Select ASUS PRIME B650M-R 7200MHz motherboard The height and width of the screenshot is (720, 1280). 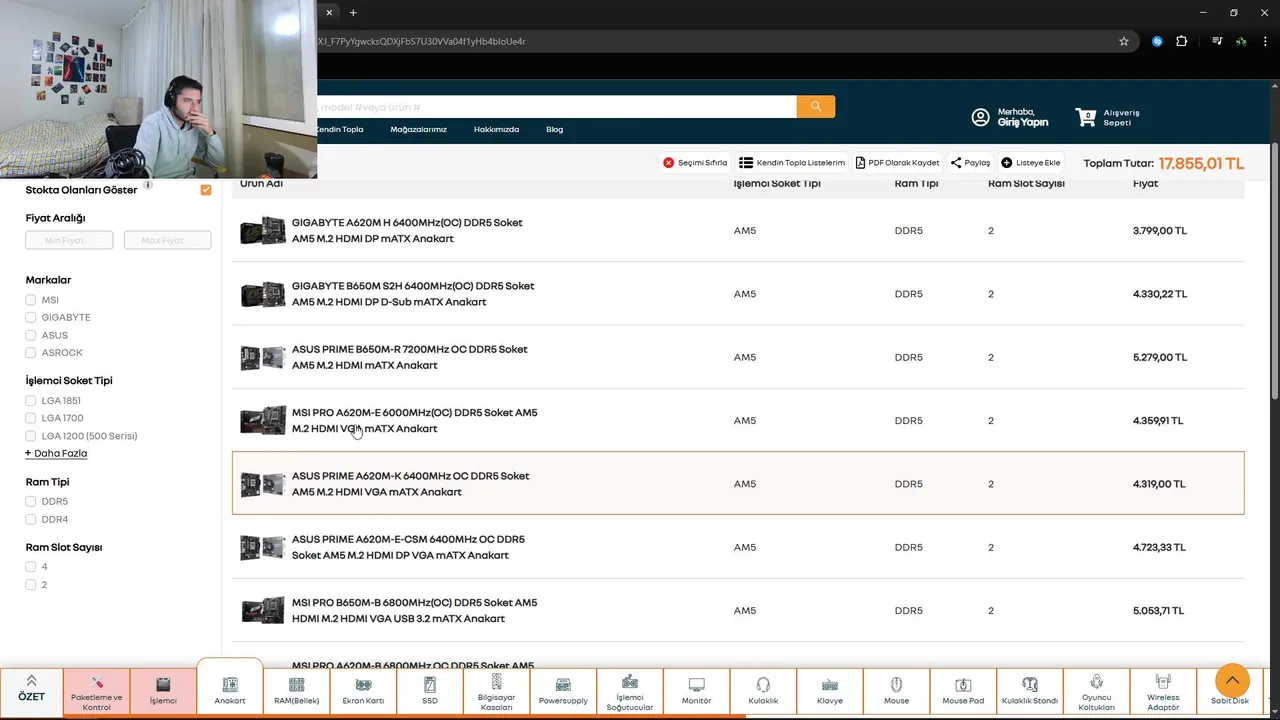pos(738,357)
